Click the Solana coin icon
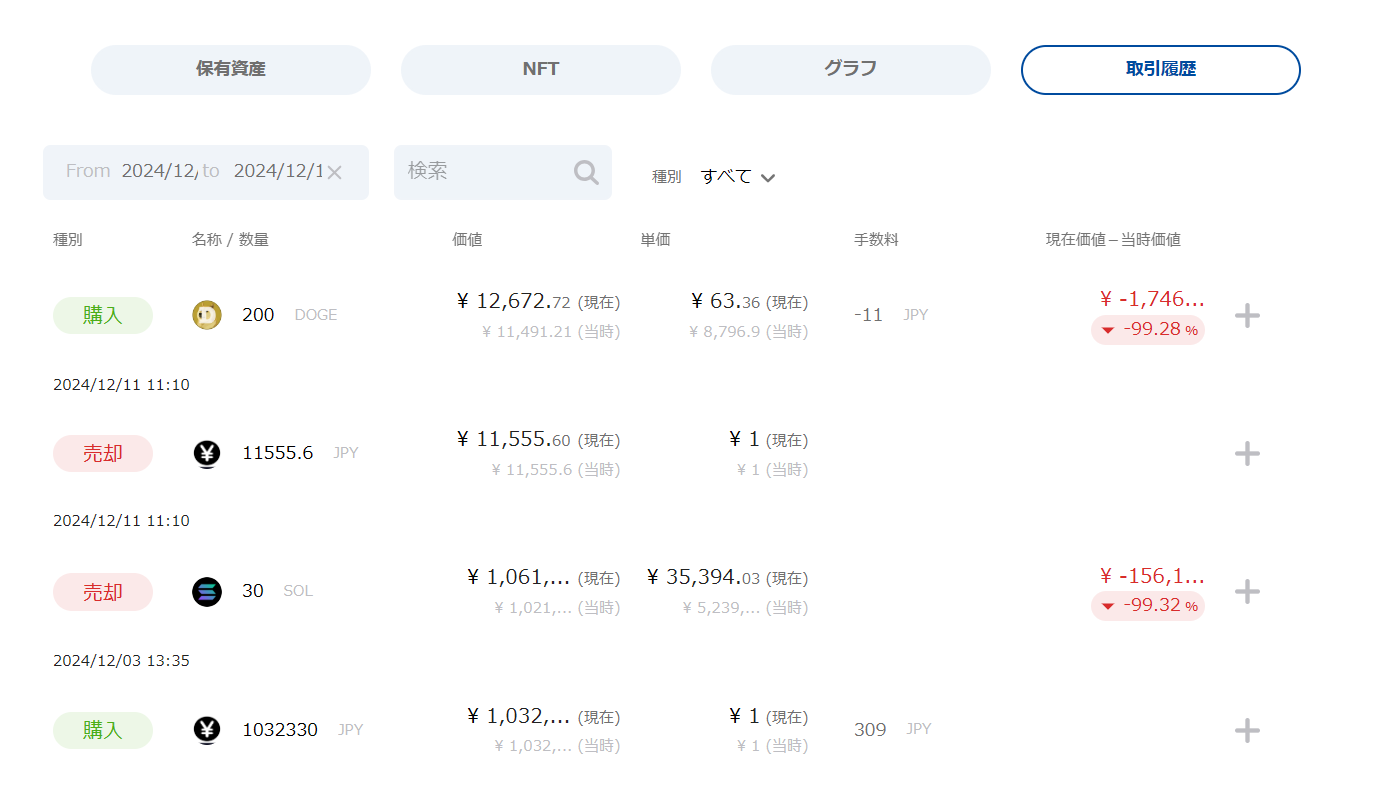The width and height of the screenshot is (1386, 788). pyautogui.click(x=207, y=592)
